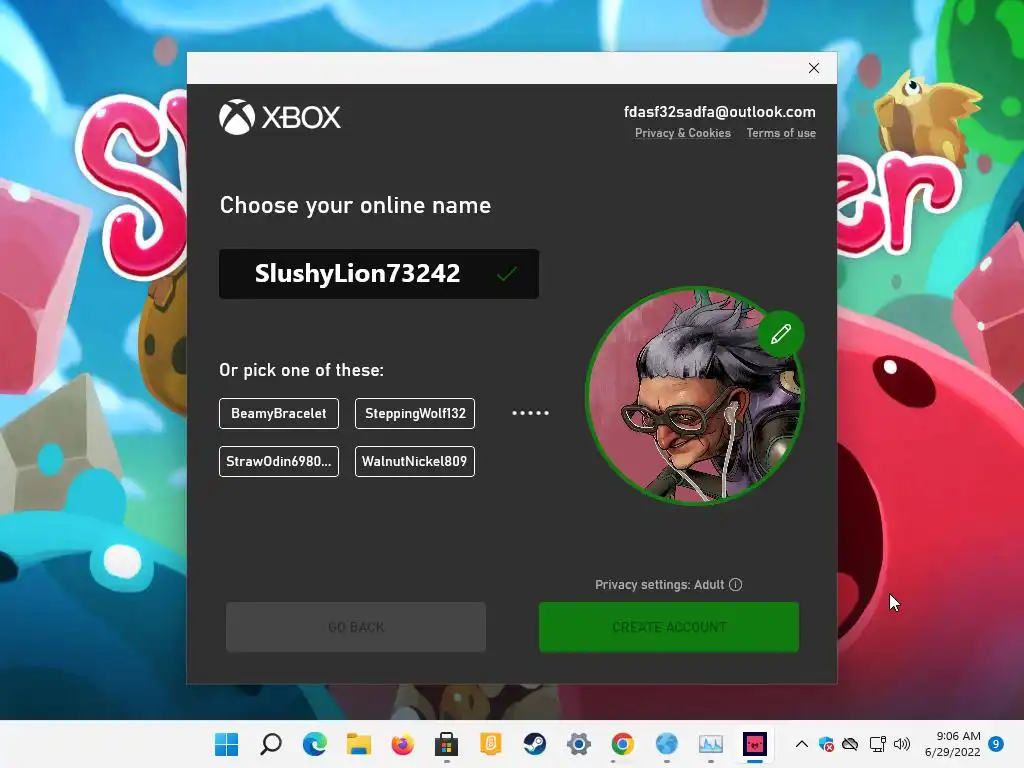
Task: Open the Windows Start menu
Action: tap(227, 744)
